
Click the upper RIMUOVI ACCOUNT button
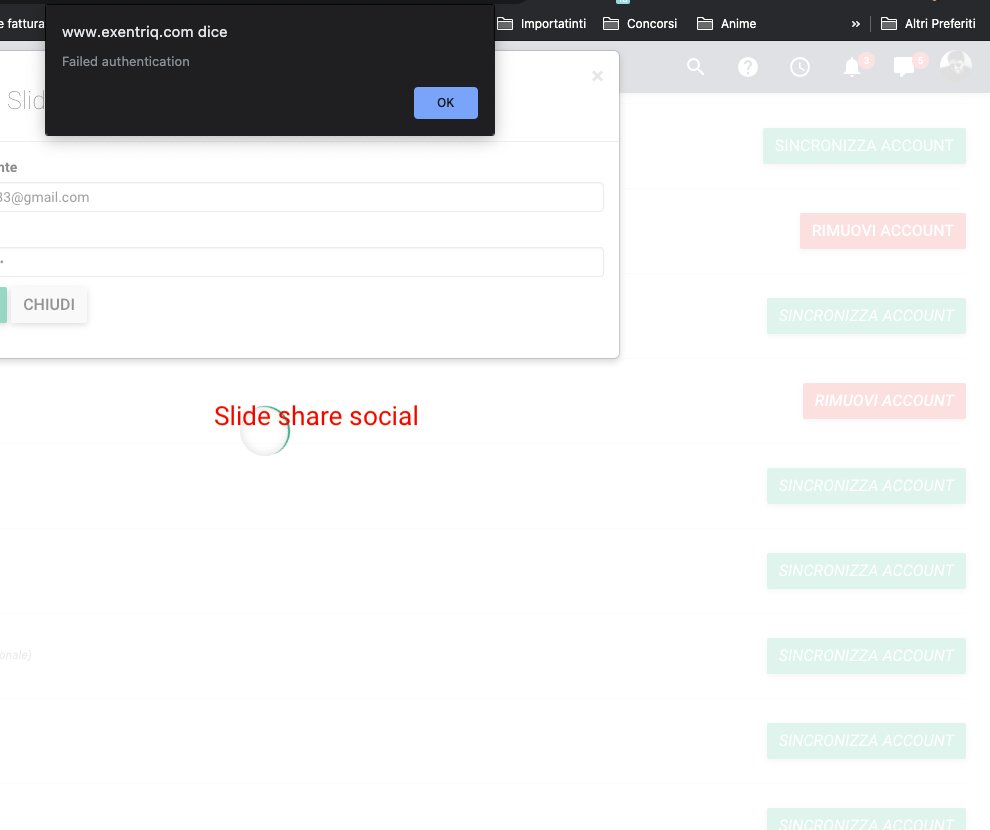pos(882,230)
